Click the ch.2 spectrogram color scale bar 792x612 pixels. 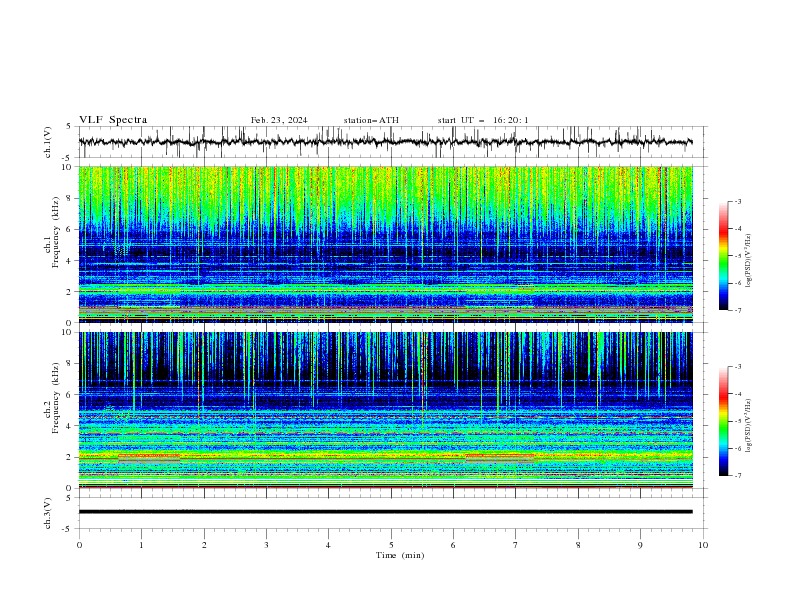click(x=723, y=421)
